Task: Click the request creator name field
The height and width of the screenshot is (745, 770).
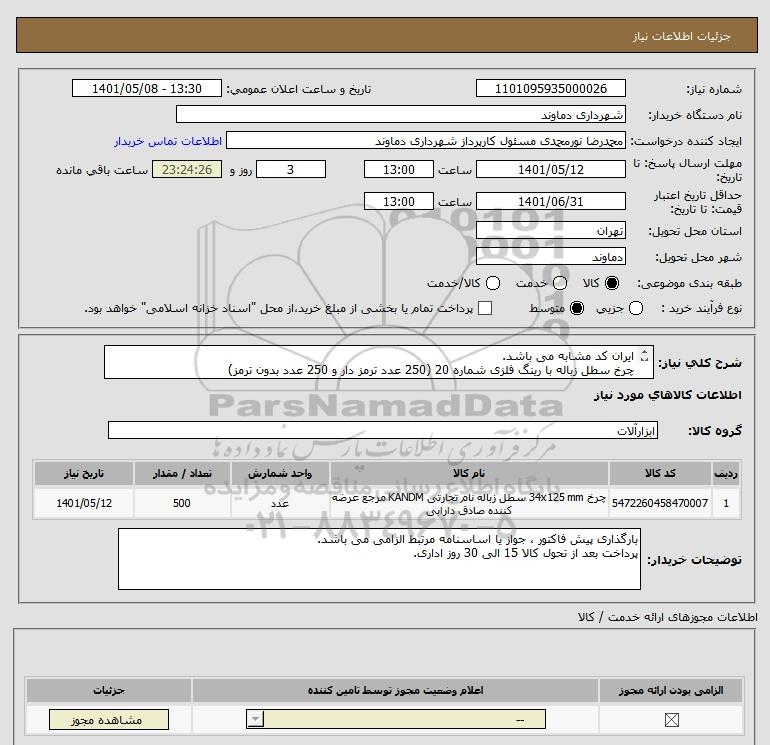Action: (x=426, y=141)
